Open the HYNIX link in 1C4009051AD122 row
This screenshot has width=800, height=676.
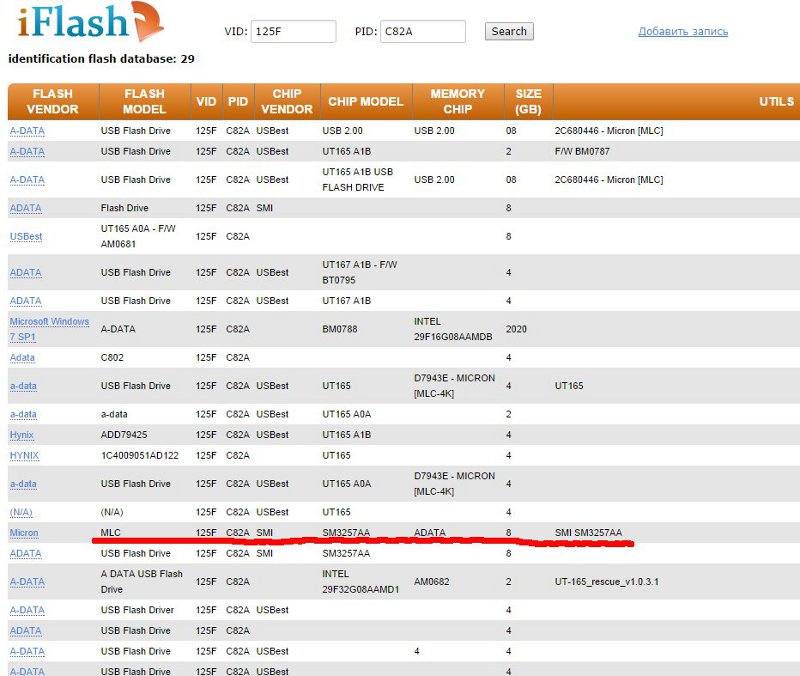tap(24, 456)
